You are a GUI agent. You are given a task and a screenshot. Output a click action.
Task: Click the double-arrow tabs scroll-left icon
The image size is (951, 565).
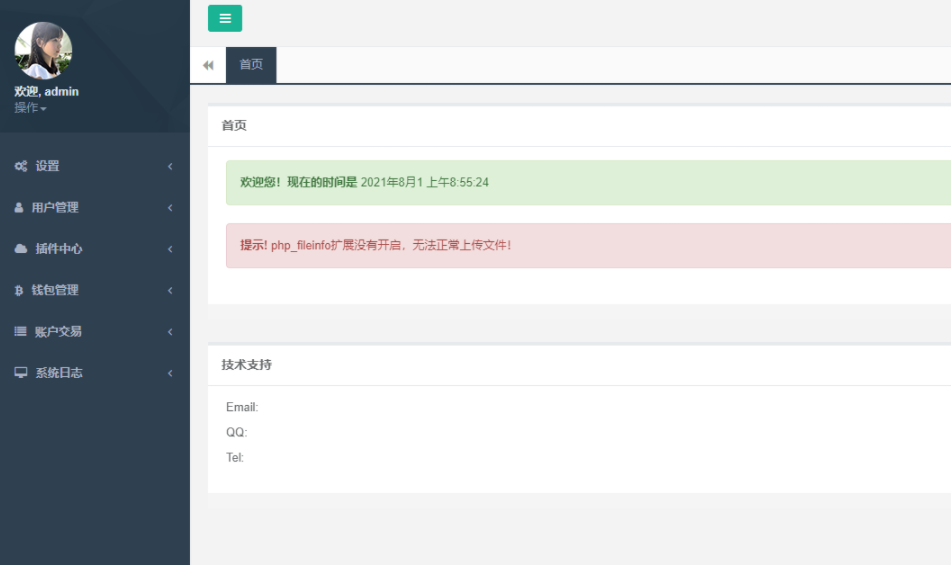coord(208,65)
